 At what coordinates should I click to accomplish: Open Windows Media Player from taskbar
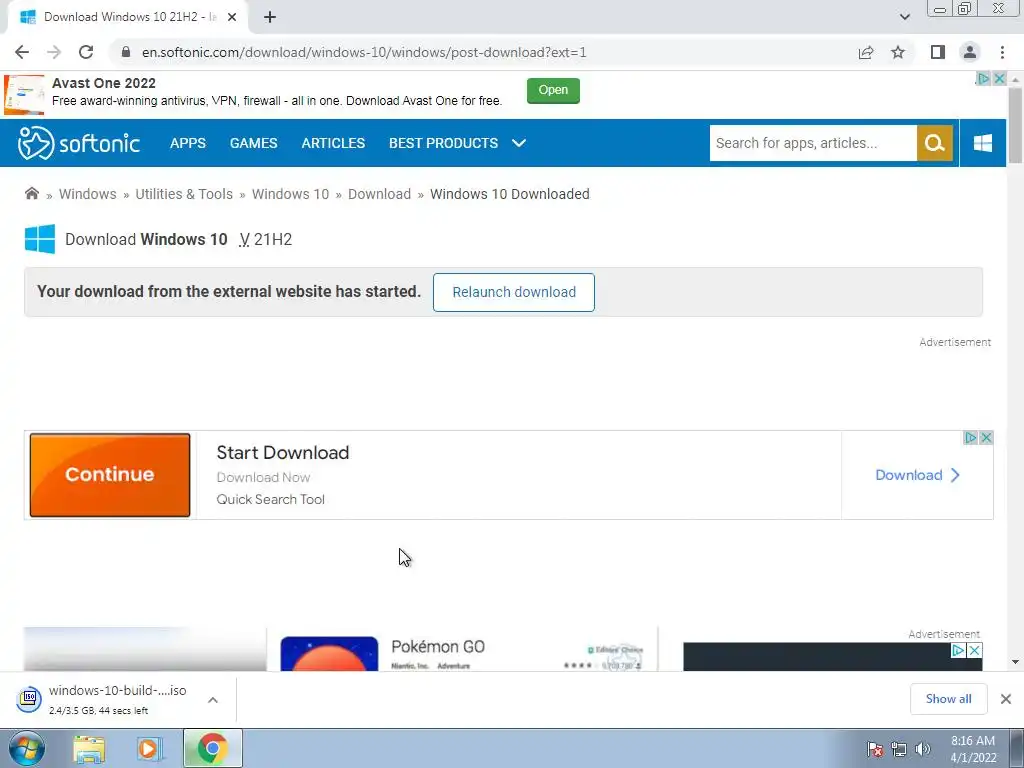tap(148, 749)
